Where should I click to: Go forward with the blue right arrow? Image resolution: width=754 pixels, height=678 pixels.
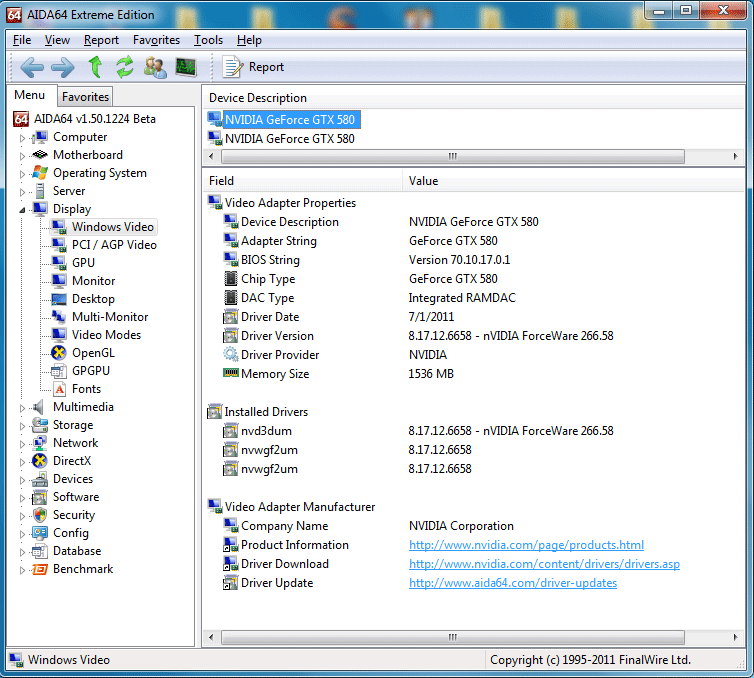pyautogui.click(x=63, y=67)
